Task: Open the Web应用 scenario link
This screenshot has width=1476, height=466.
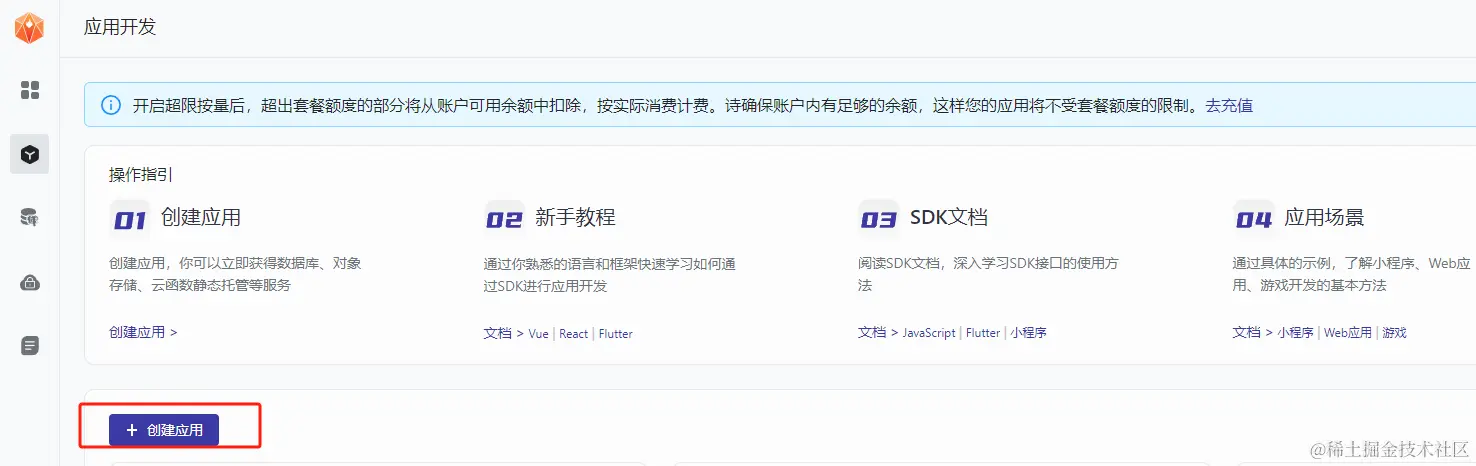Action: point(1348,333)
